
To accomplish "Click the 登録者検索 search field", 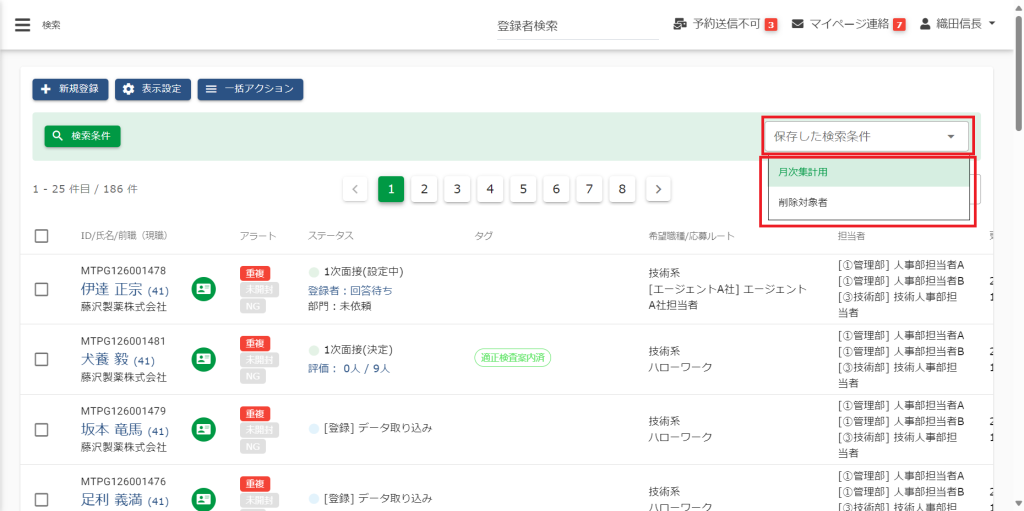I will pos(577,26).
